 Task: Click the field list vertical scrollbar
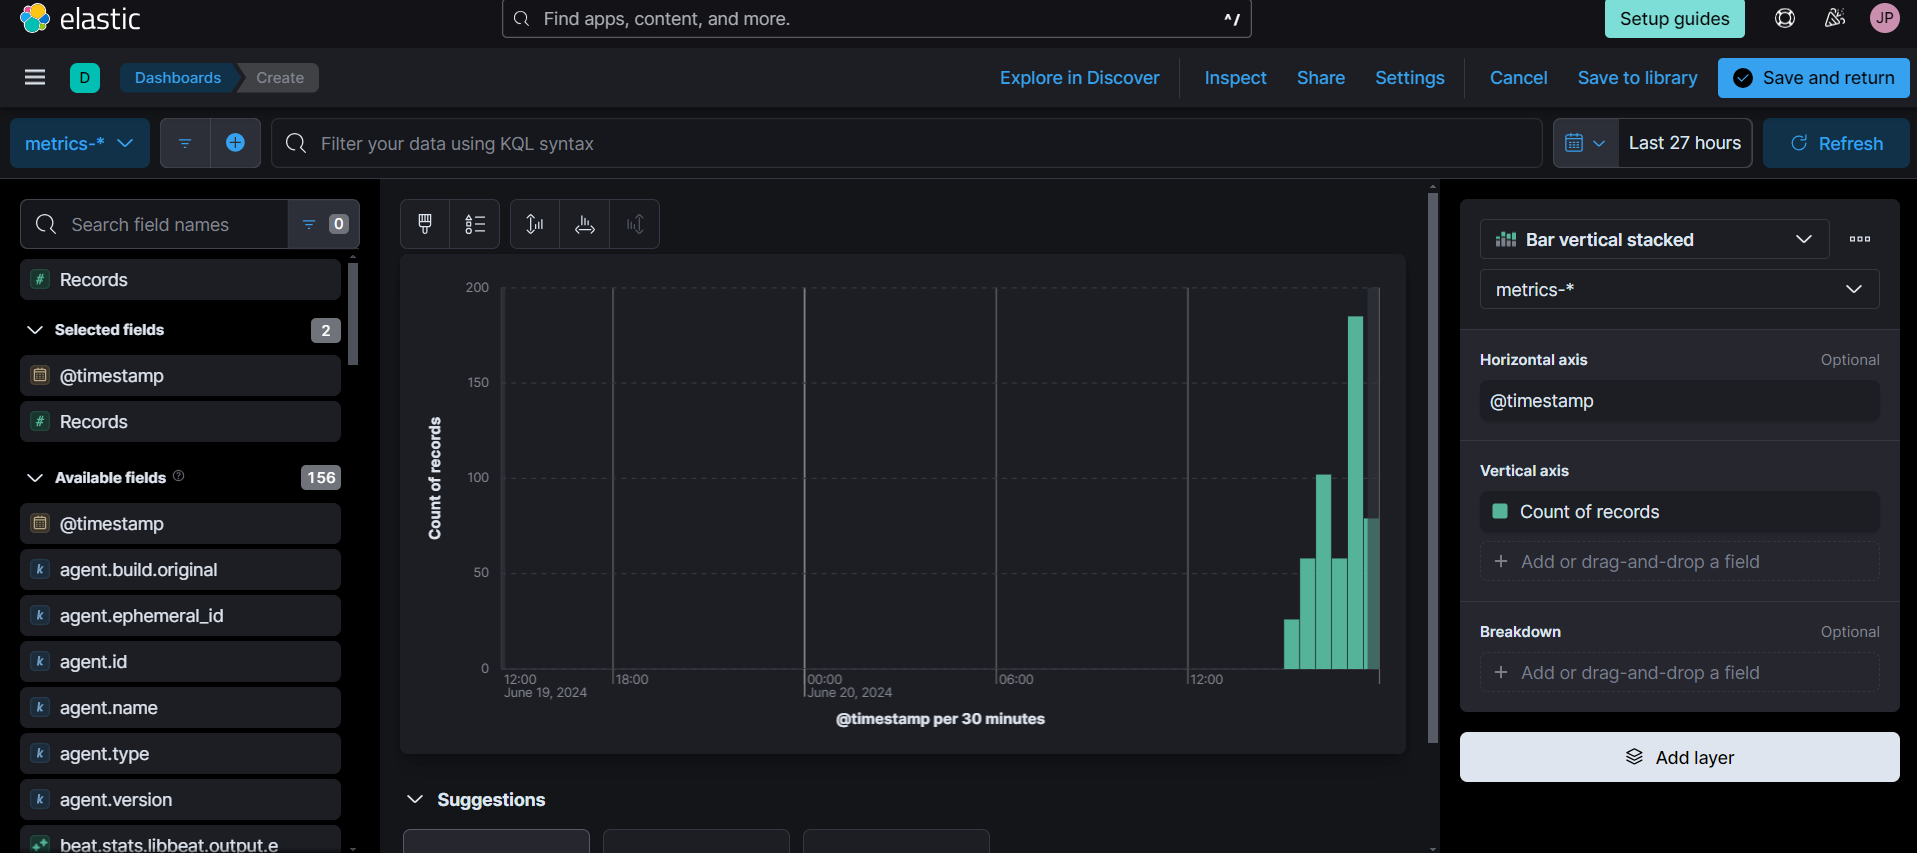point(353,314)
